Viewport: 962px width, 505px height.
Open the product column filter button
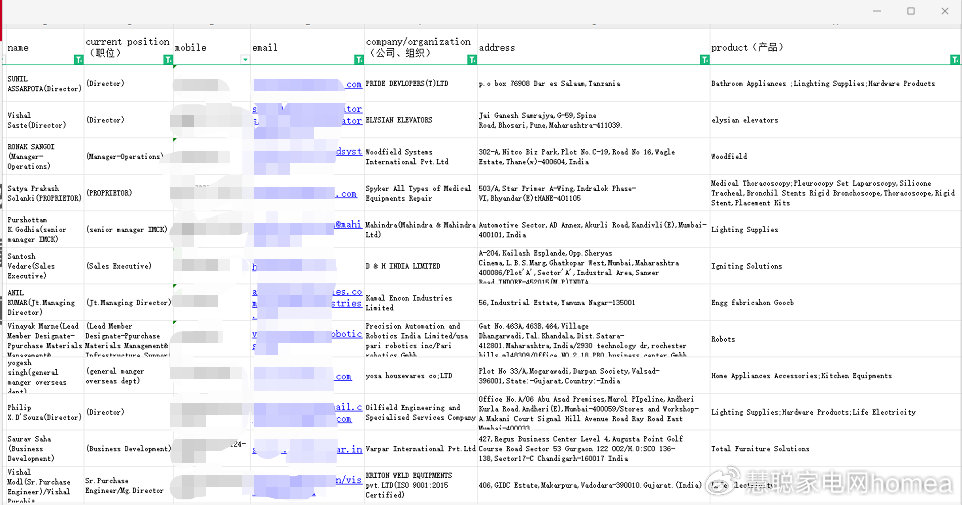pos(955,60)
